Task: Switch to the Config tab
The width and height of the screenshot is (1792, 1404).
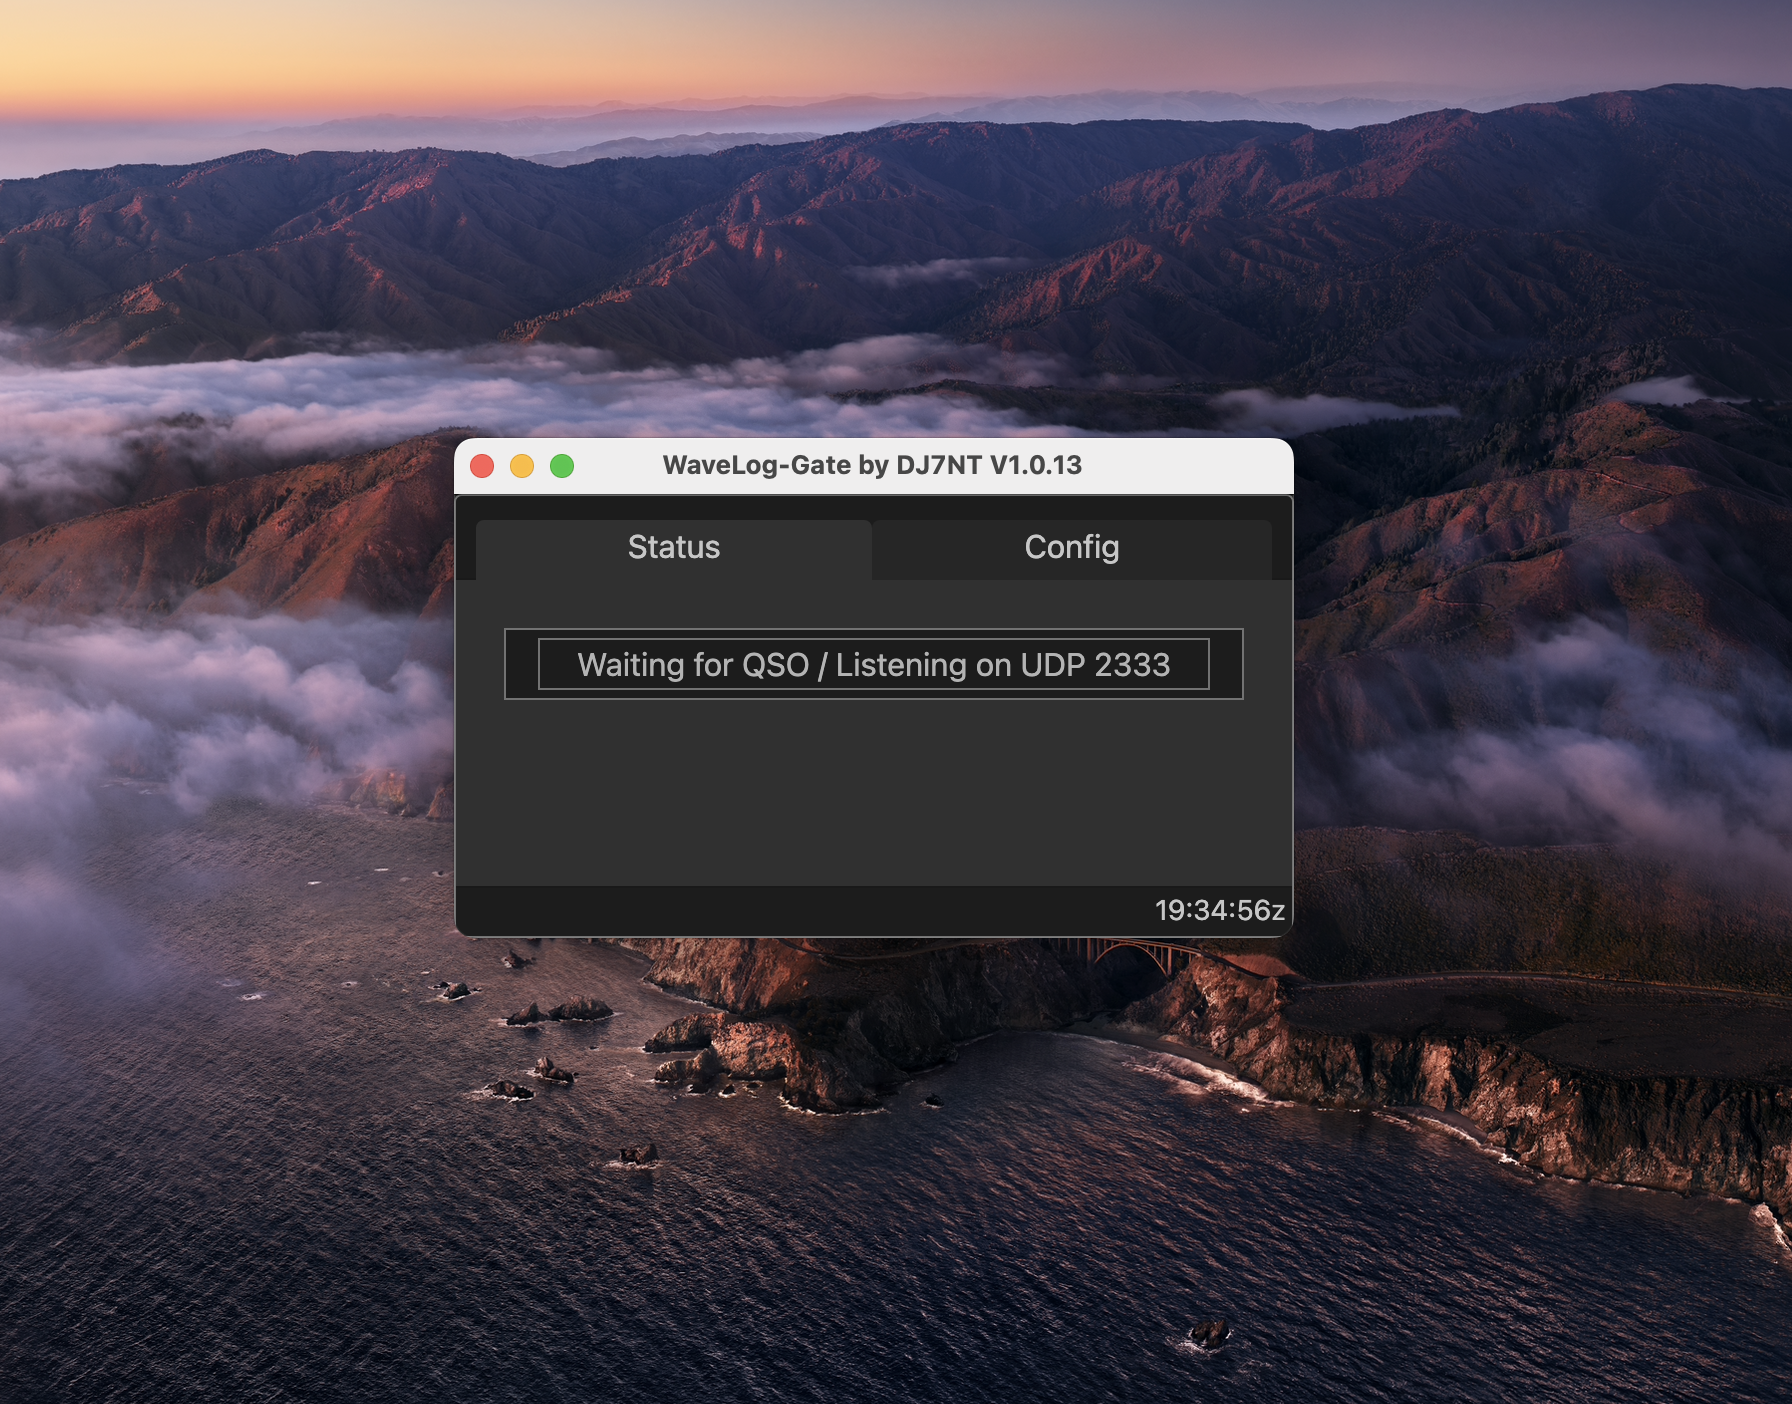Action: [1071, 548]
